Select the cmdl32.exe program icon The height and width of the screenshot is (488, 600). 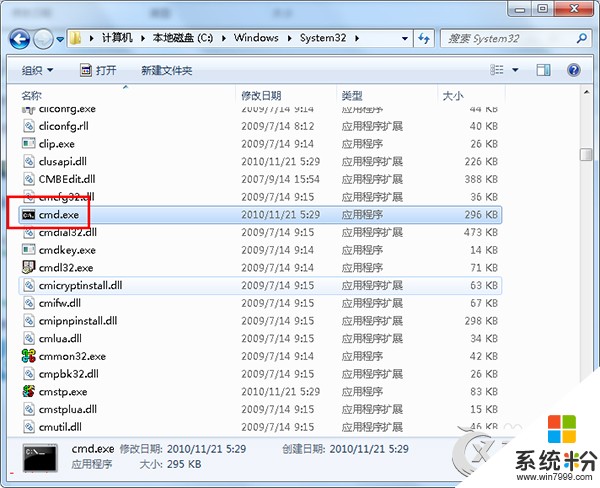coord(29,267)
